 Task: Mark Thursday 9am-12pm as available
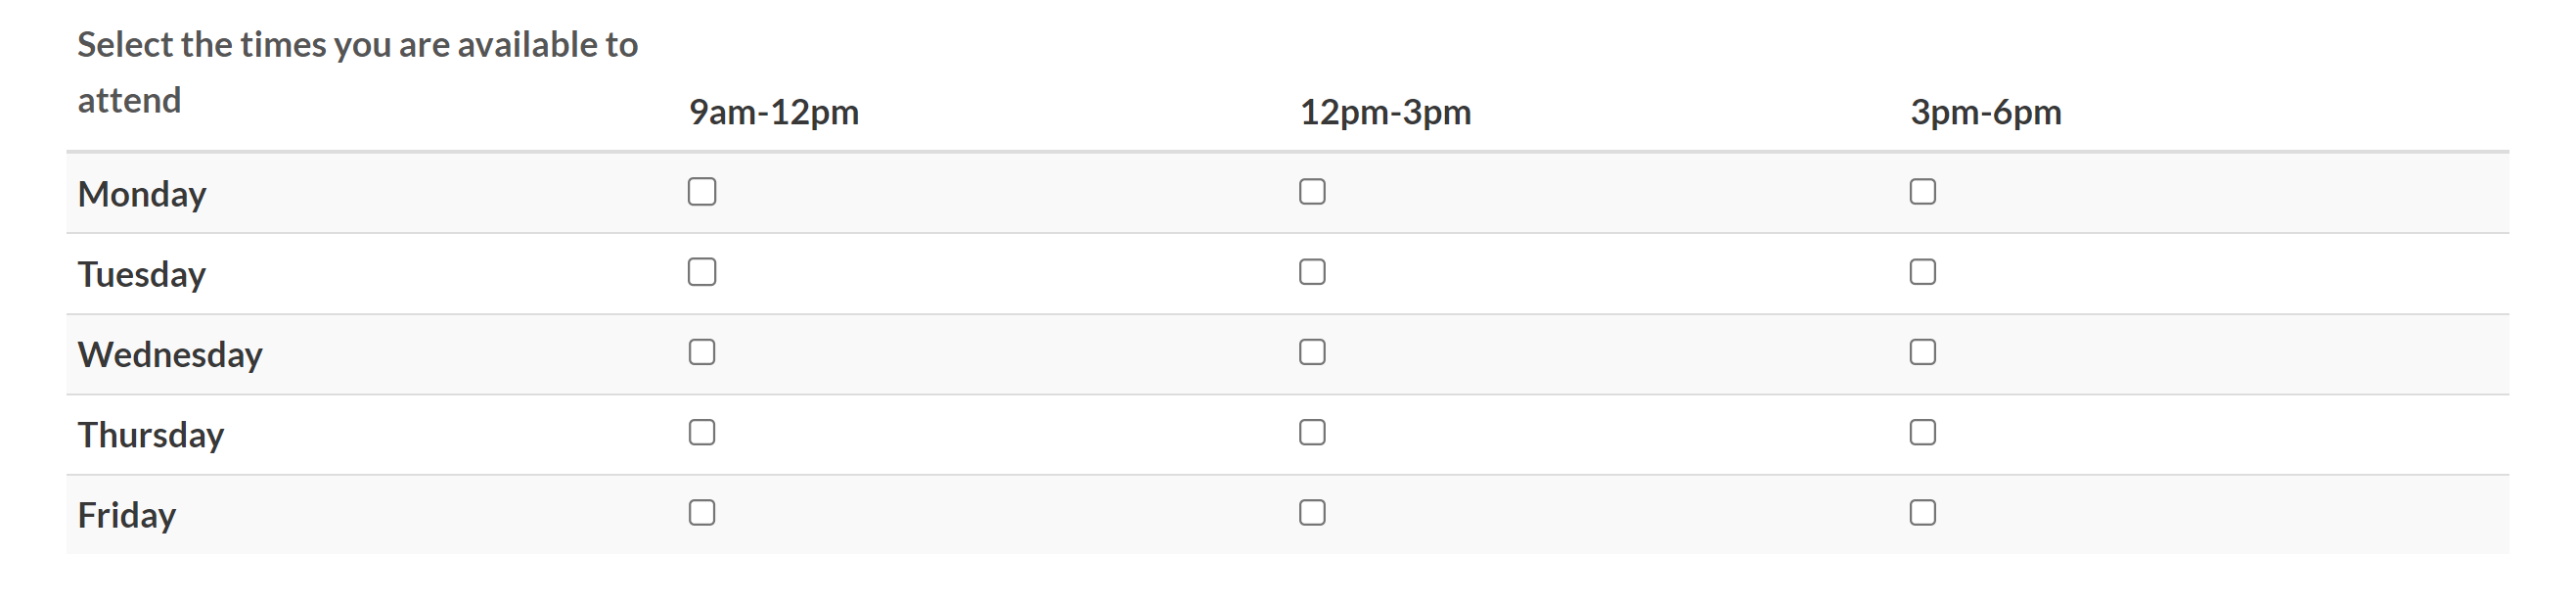(x=702, y=432)
